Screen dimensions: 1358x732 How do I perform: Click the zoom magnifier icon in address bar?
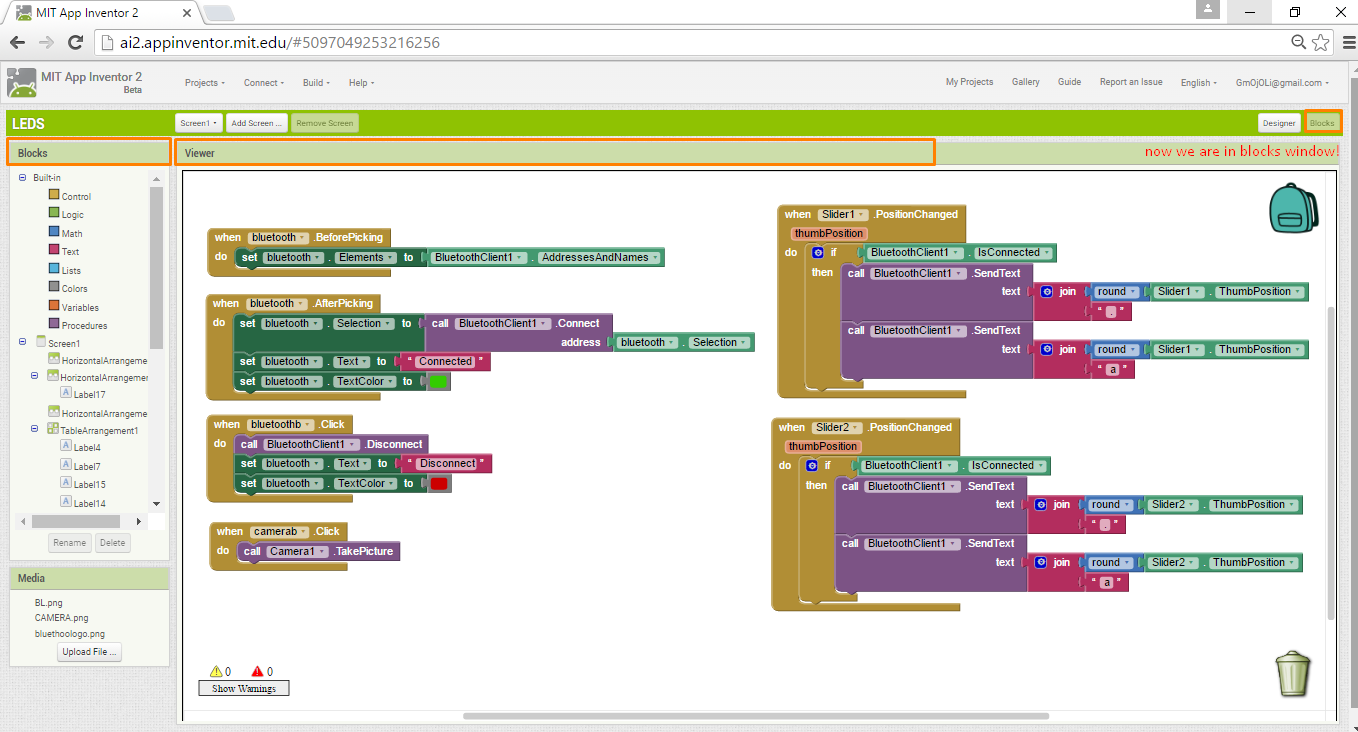[x=1299, y=42]
